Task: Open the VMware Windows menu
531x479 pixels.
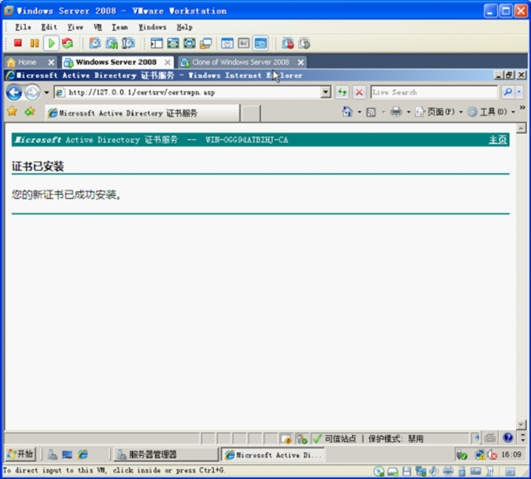Action: tap(152, 27)
